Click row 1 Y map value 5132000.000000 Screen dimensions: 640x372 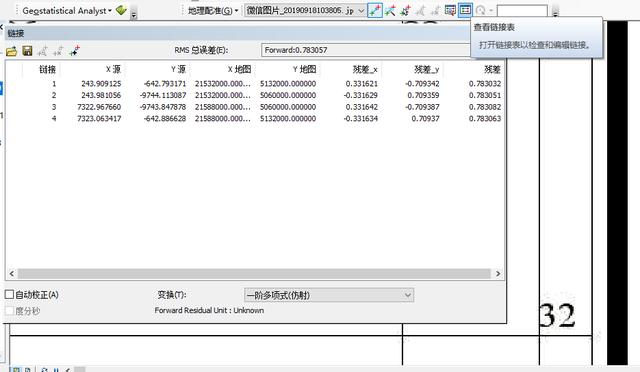[288, 84]
